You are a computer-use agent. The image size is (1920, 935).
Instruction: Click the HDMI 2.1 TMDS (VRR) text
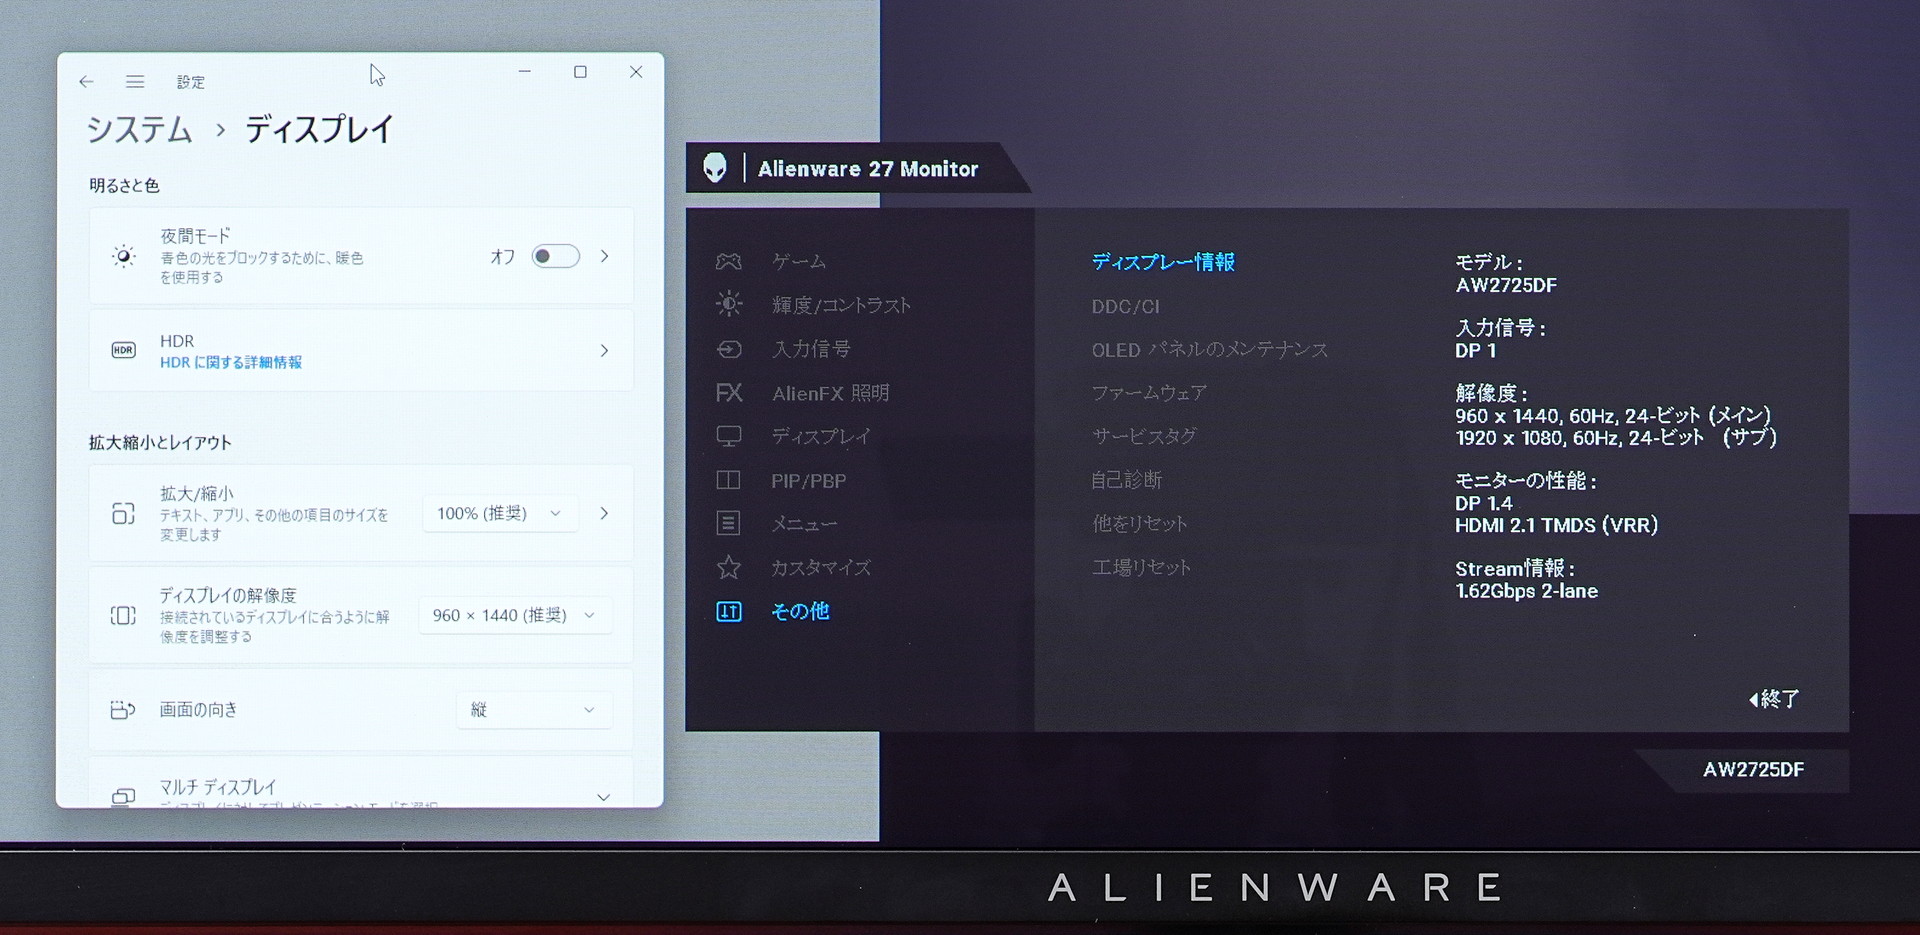(1556, 525)
